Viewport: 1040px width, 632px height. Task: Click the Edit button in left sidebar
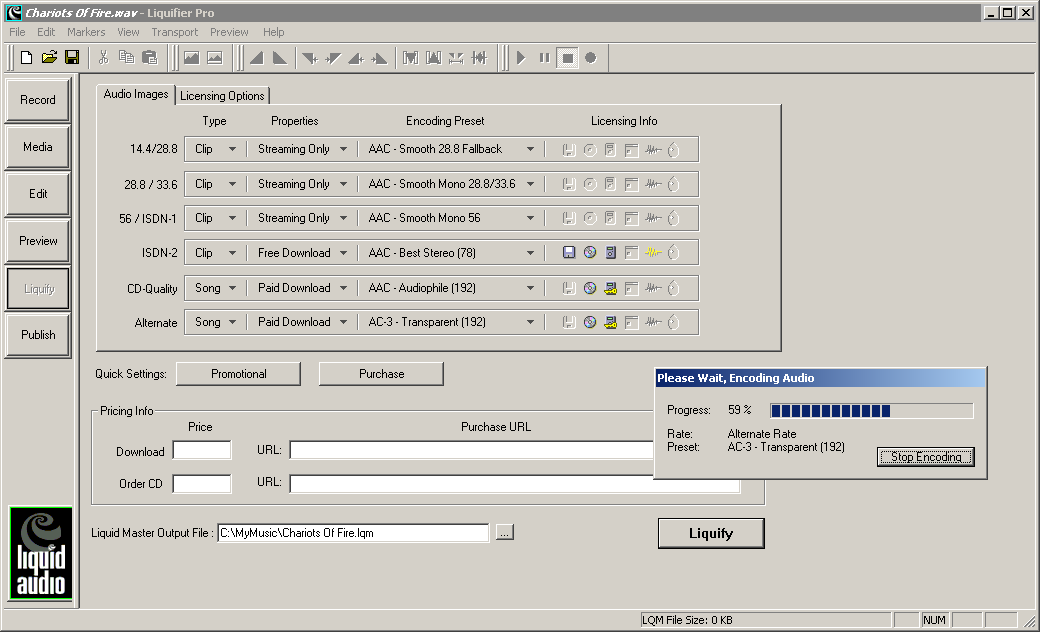point(38,194)
